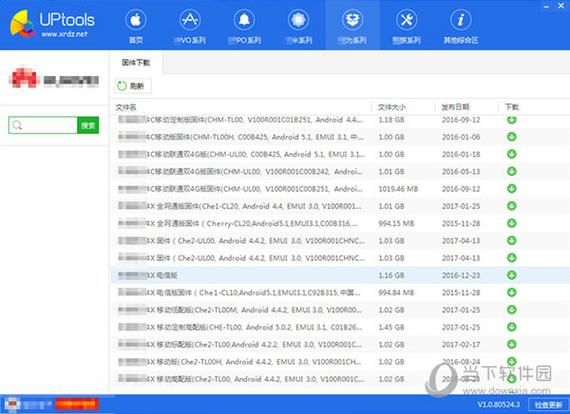Focus the firmware search input field
The height and width of the screenshot is (414, 570).
pos(43,125)
